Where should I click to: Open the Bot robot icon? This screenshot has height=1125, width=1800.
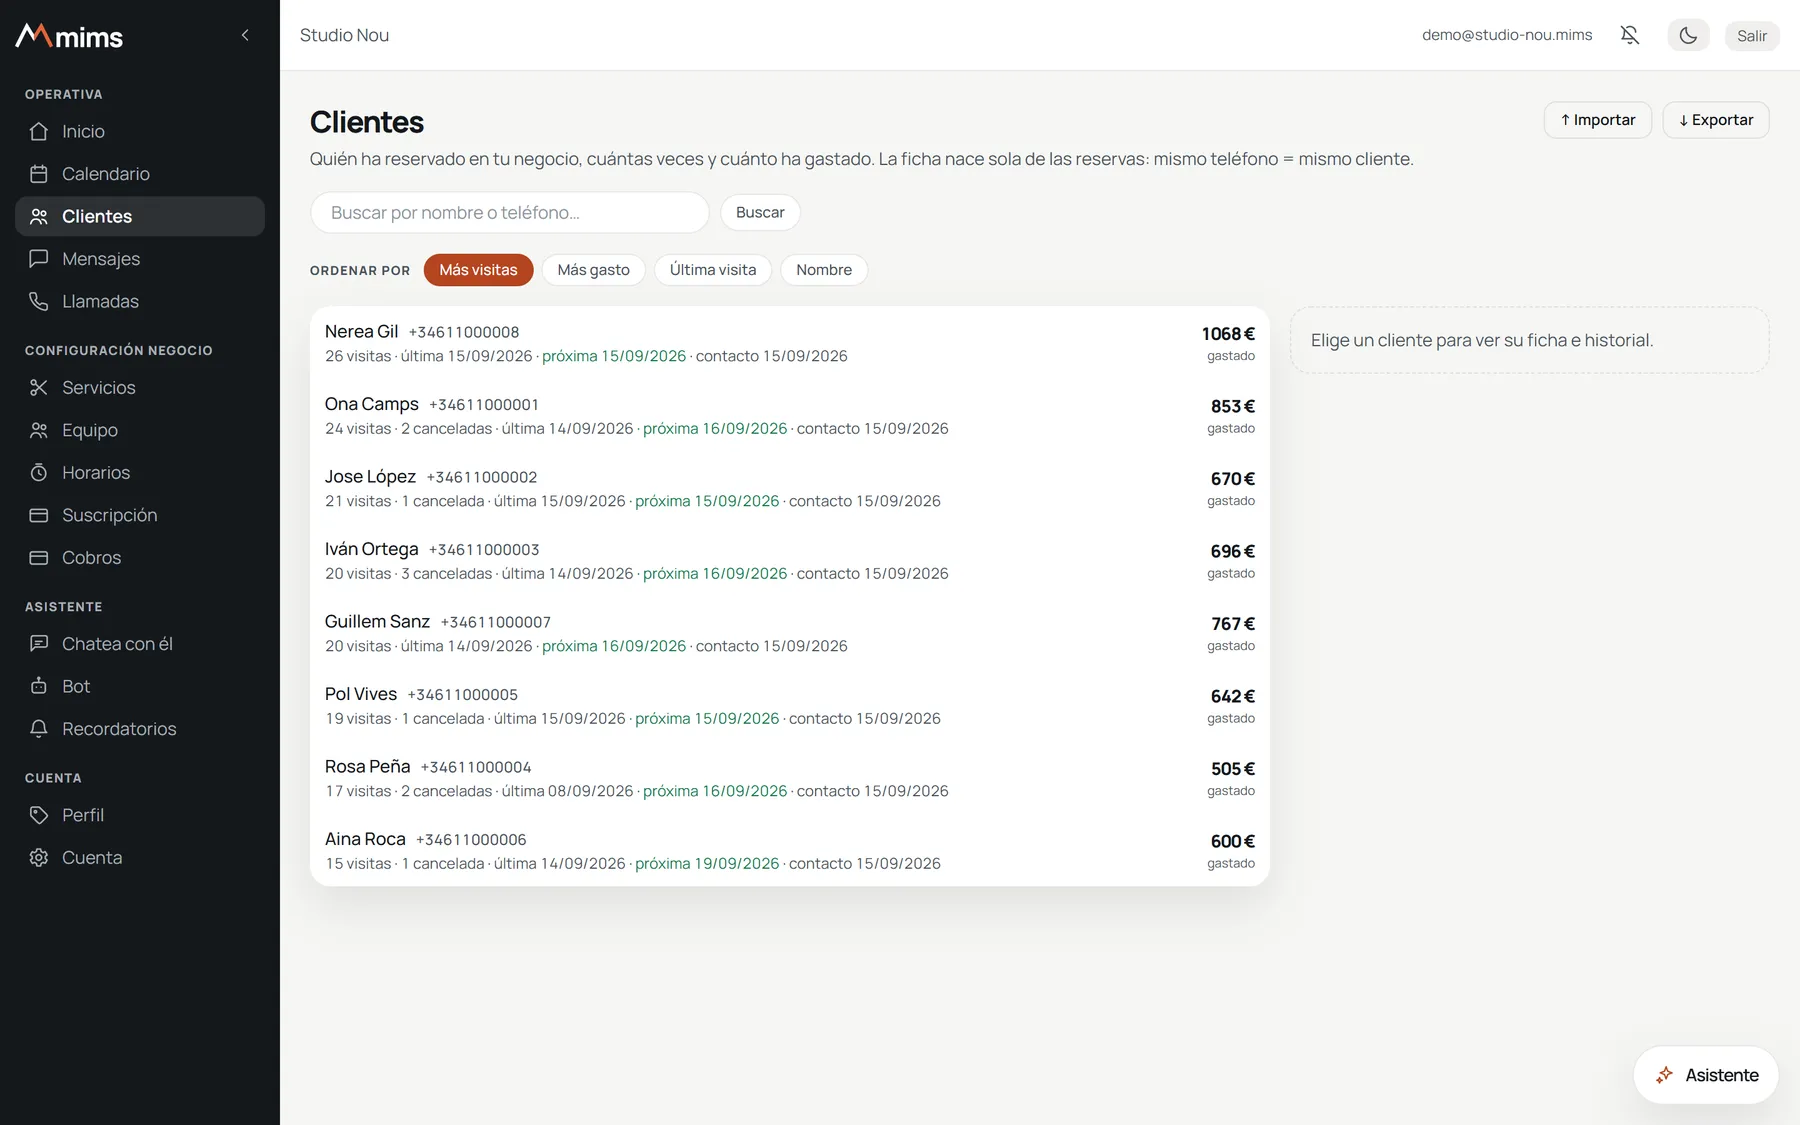[x=39, y=686]
